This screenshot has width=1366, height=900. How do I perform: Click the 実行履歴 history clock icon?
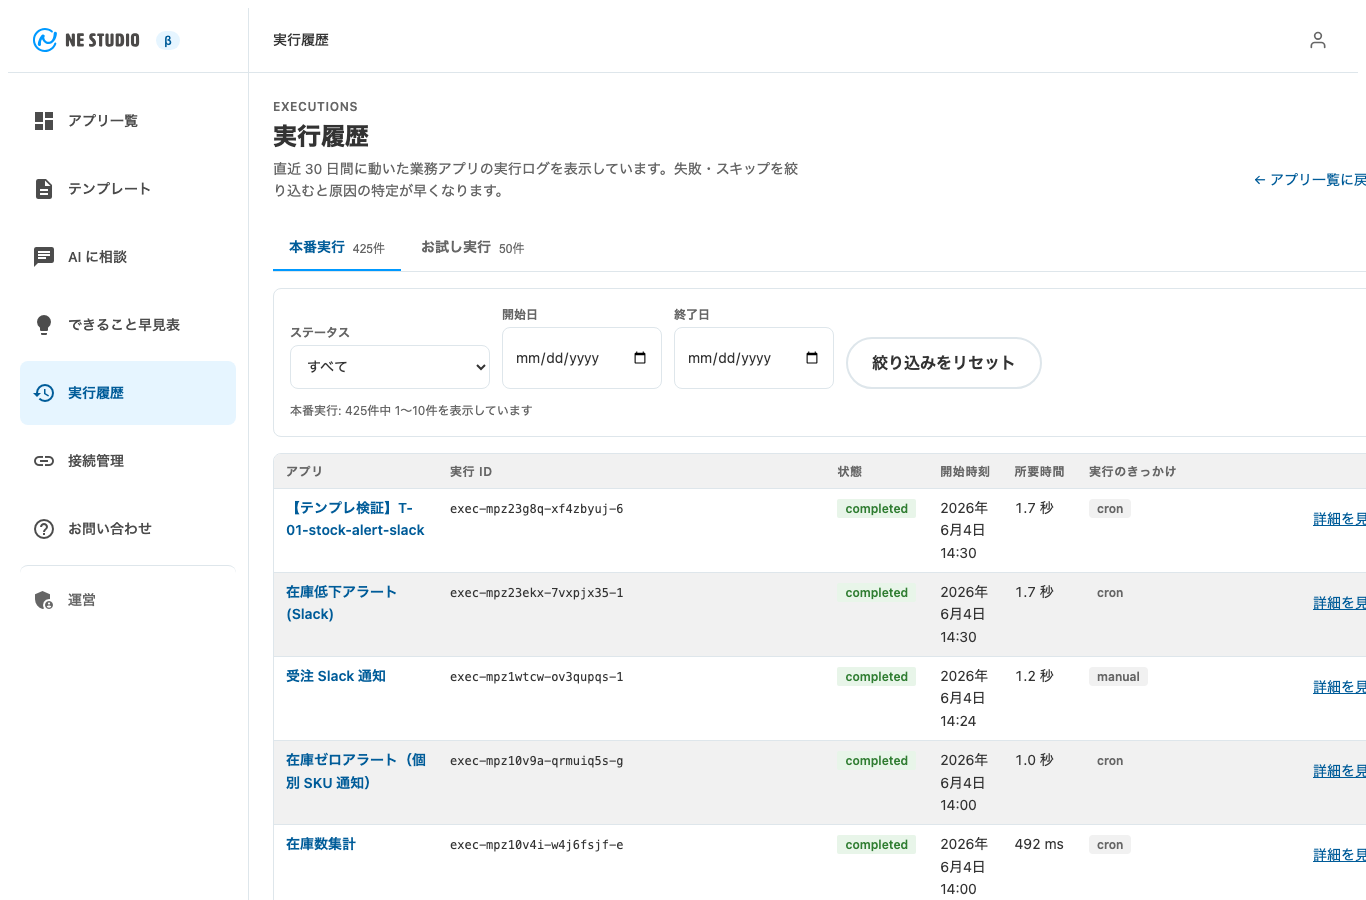(44, 393)
